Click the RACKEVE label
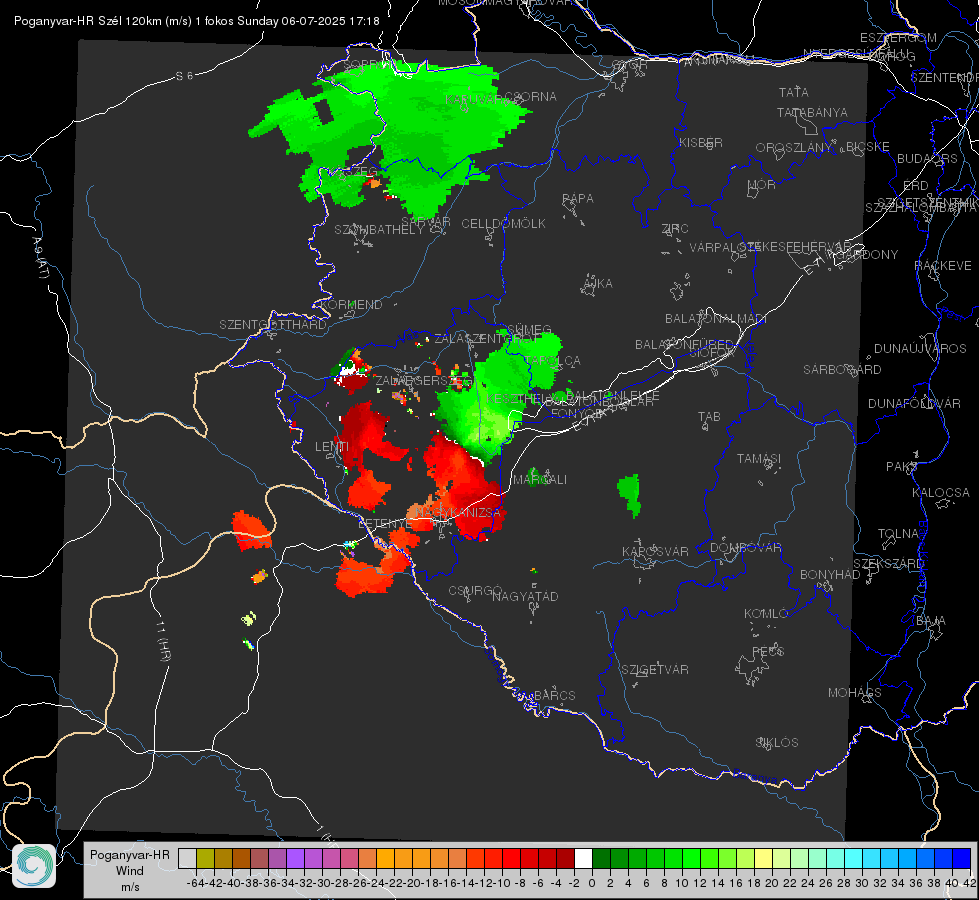The width and height of the screenshot is (979, 900). 943,265
